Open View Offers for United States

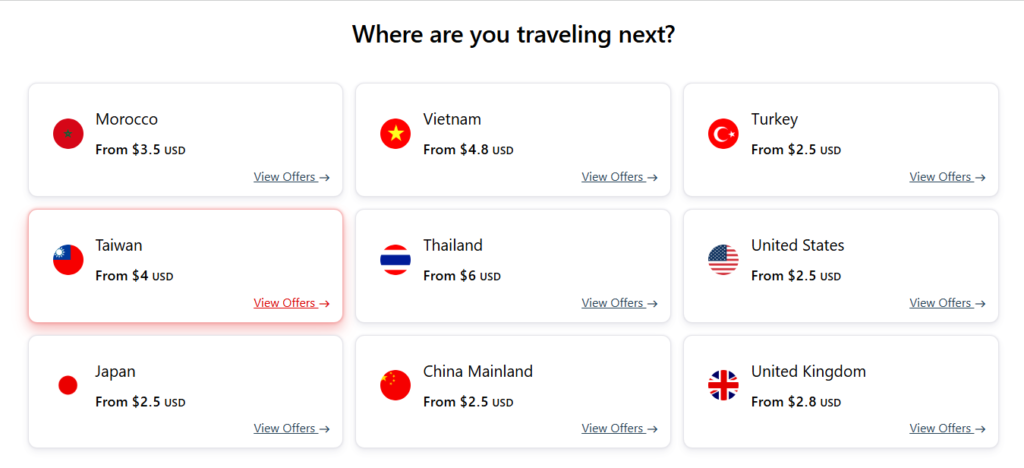(947, 303)
